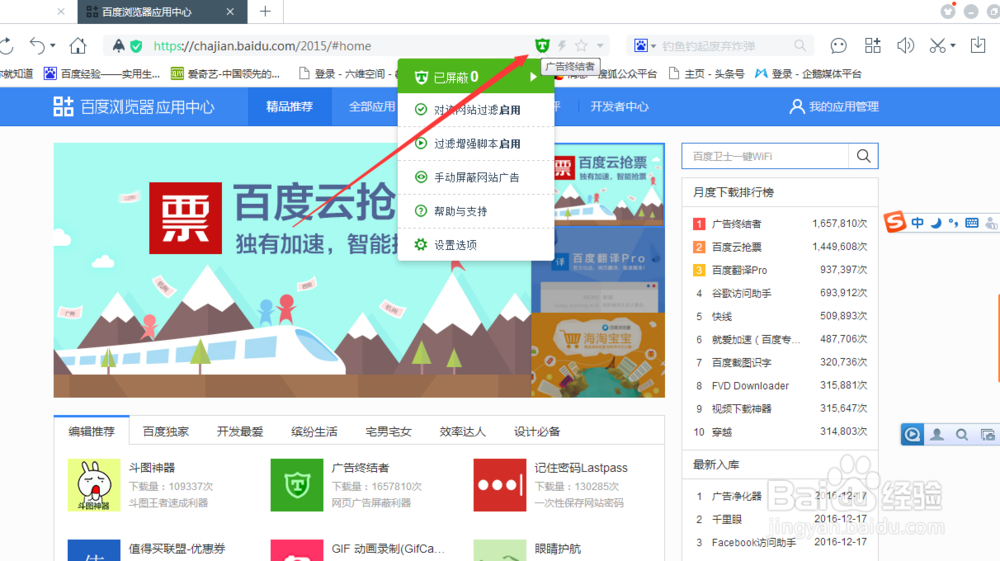Select the 海淘宝宝 banner thumbnail

pos(598,355)
